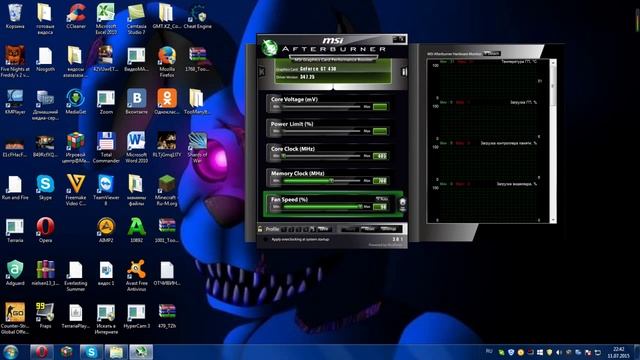640x360 pixels.
Task: Toggle Apply overclocking at system startup
Action: tap(266, 240)
